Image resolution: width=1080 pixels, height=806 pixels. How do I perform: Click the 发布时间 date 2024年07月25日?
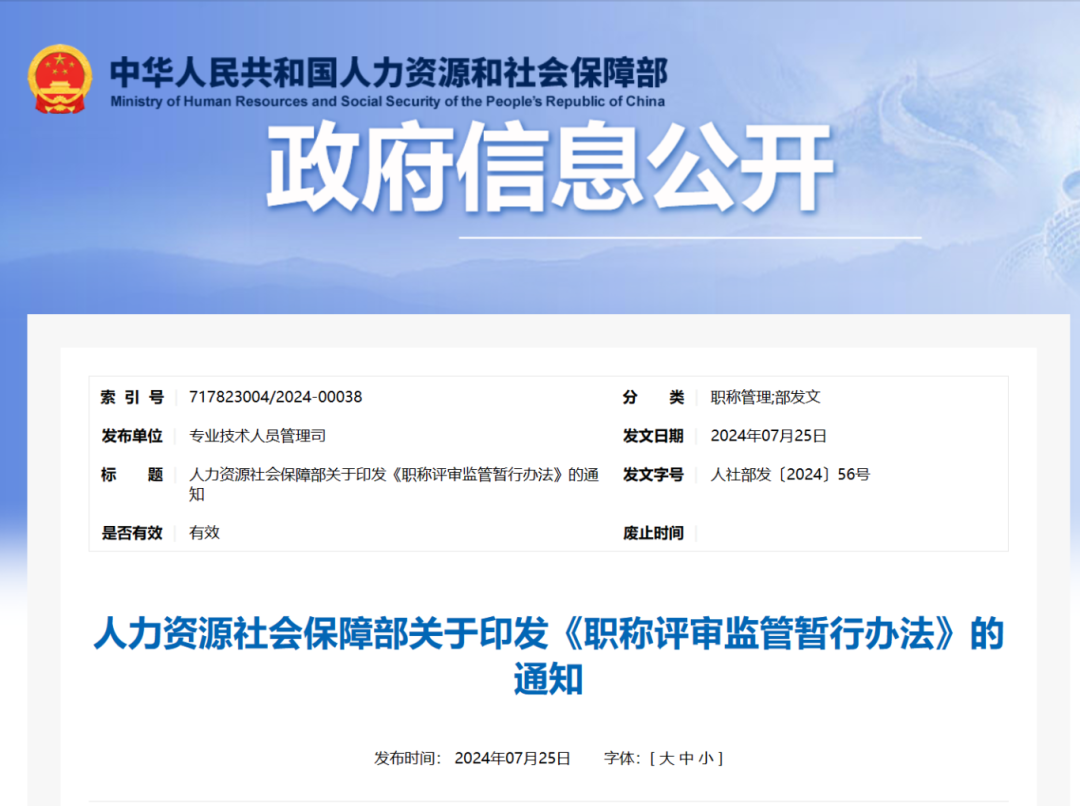513,758
